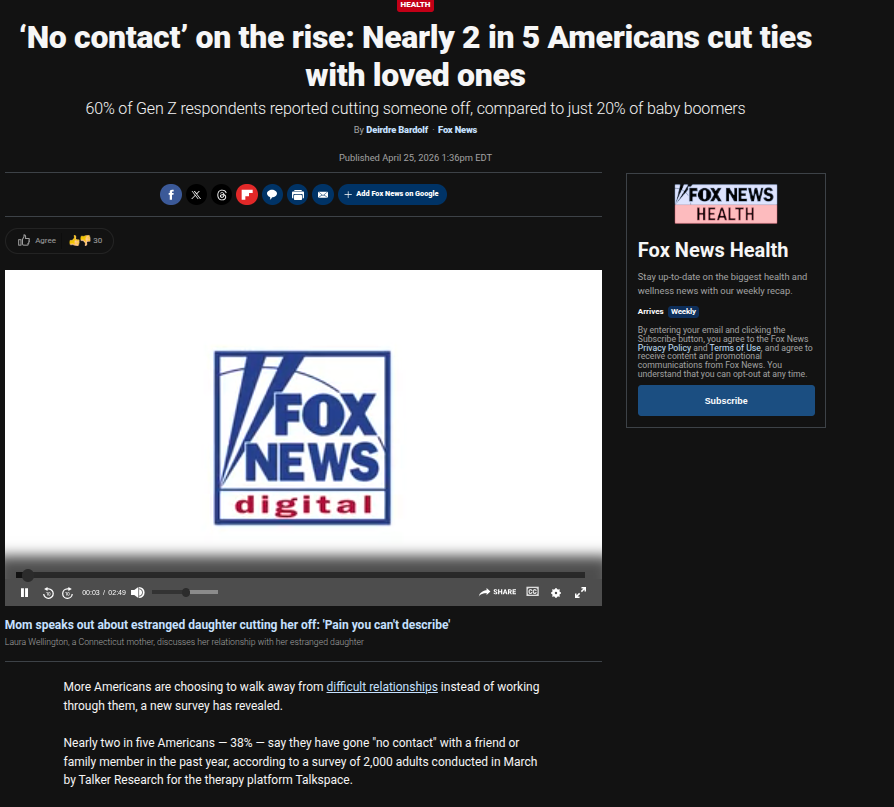Click Add Fox News on Google
Viewport: 894px width, 807px height.
point(392,194)
